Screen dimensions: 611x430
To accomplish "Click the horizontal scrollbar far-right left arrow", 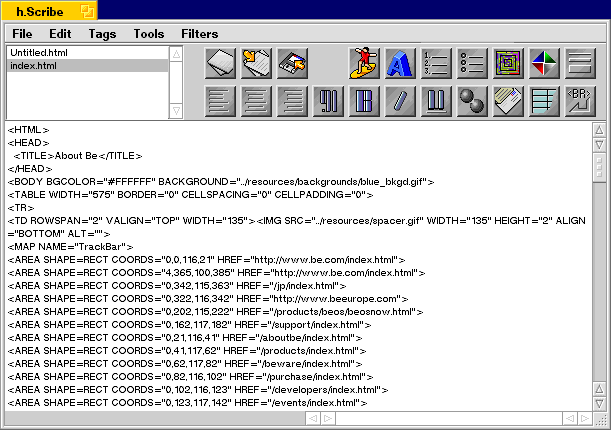I will [x=570, y=418].
